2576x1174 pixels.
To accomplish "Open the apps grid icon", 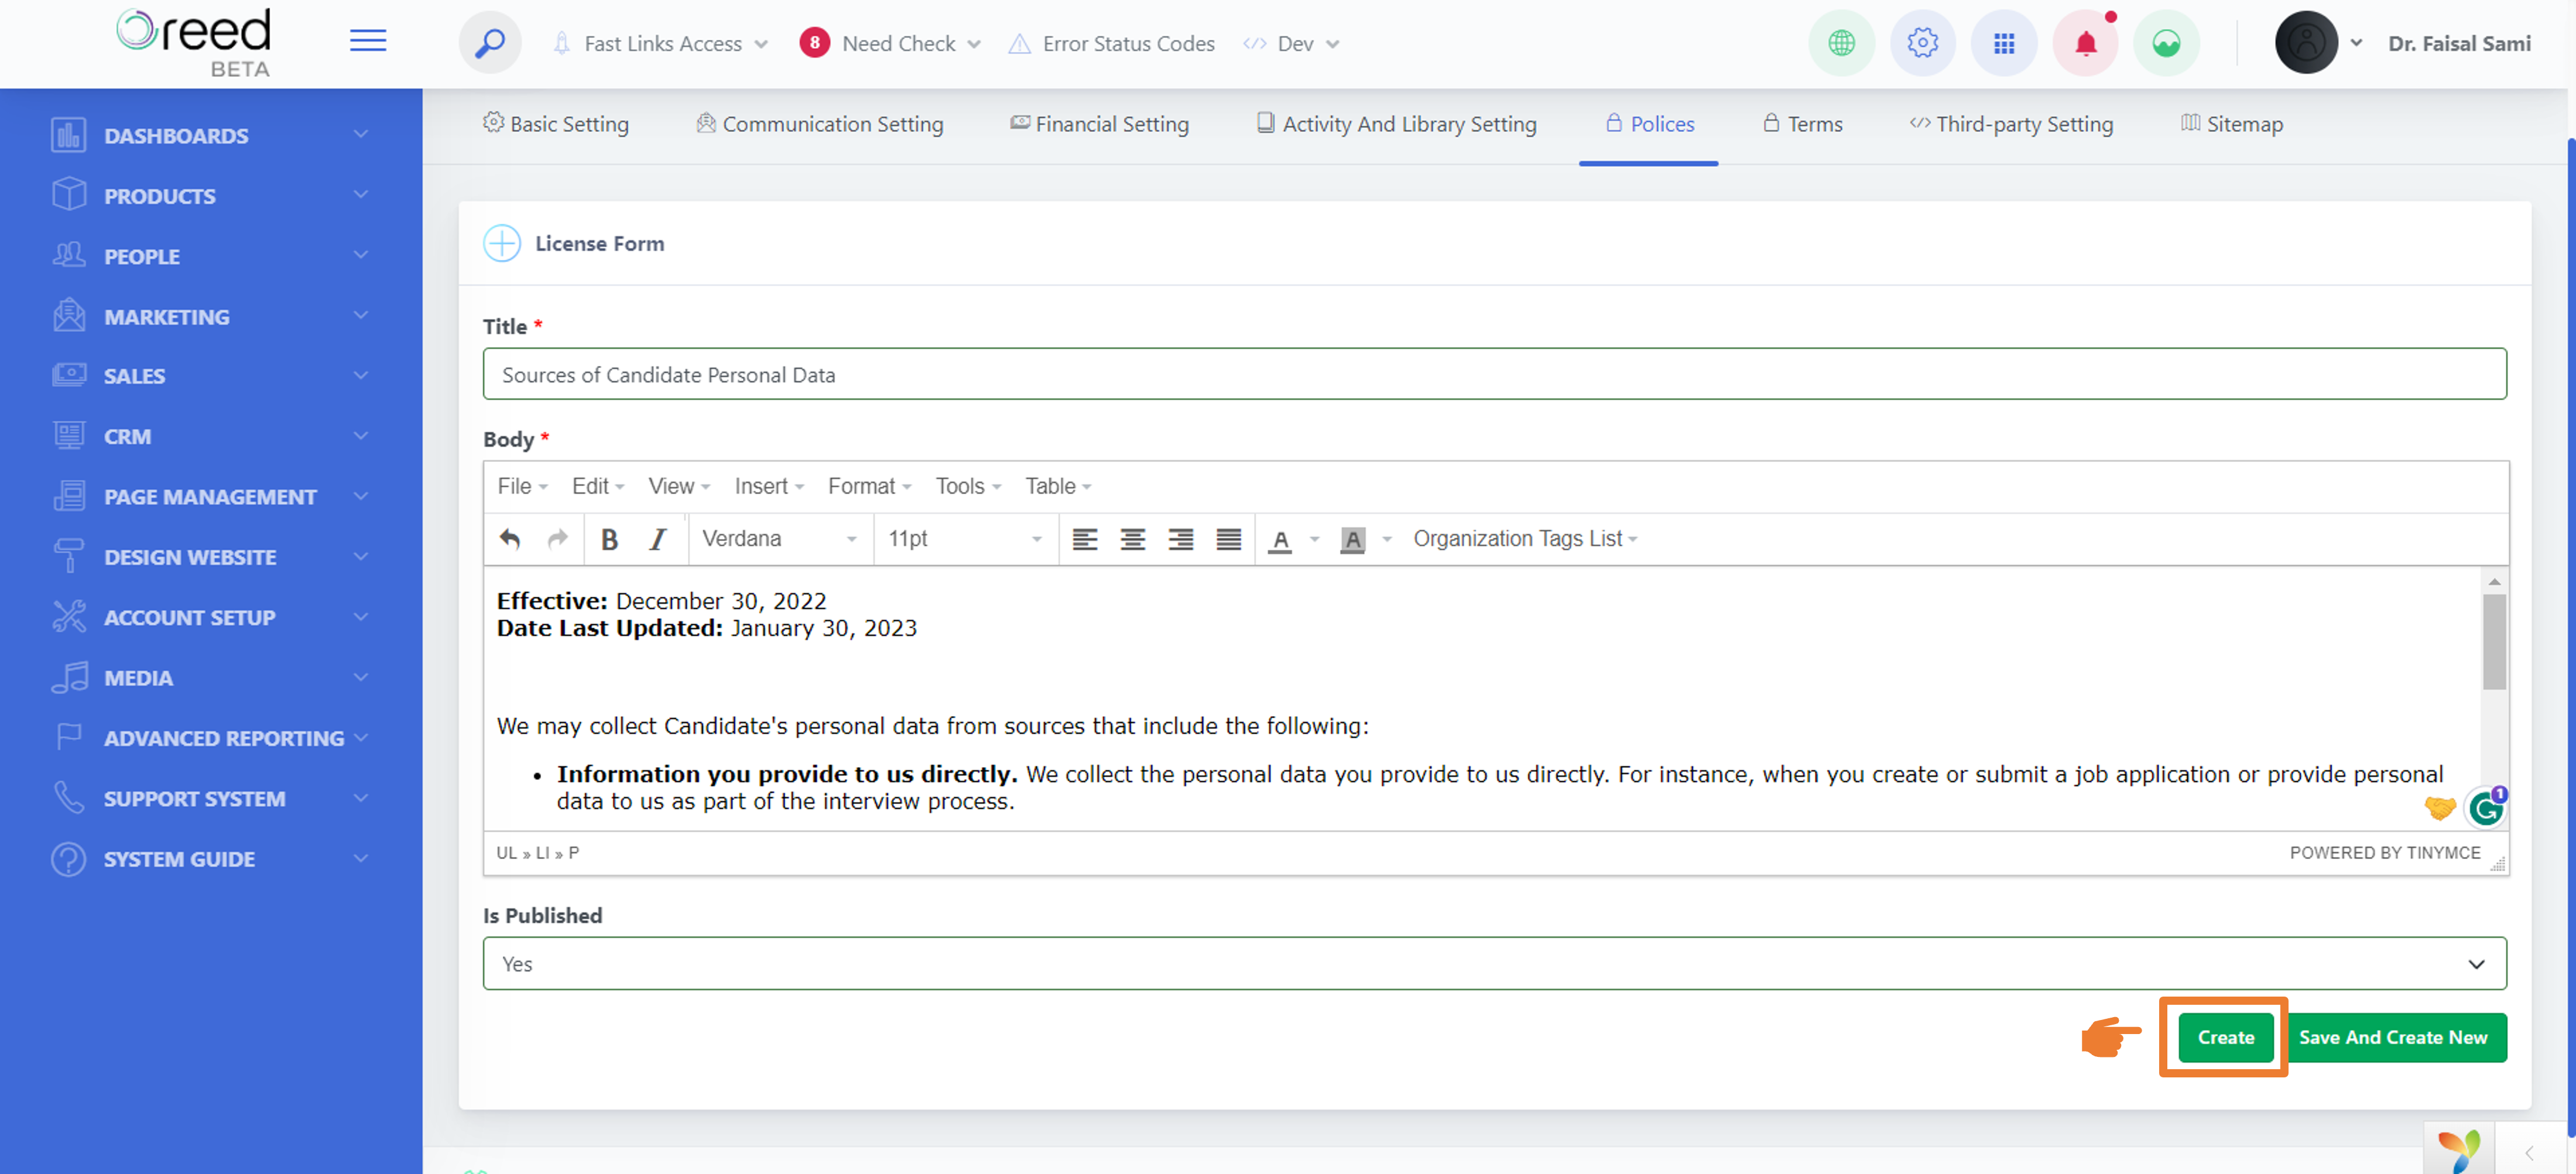I will pyautogui.click(x=2004, y=43).
